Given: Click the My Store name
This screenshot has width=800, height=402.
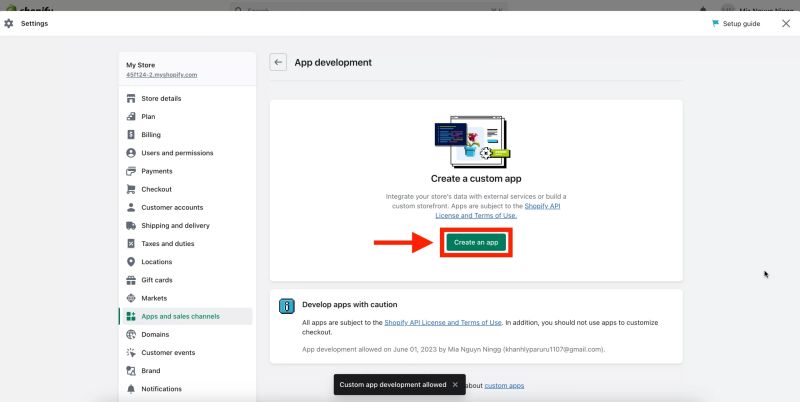Looking at the screenshot, I should click(140, 65).
